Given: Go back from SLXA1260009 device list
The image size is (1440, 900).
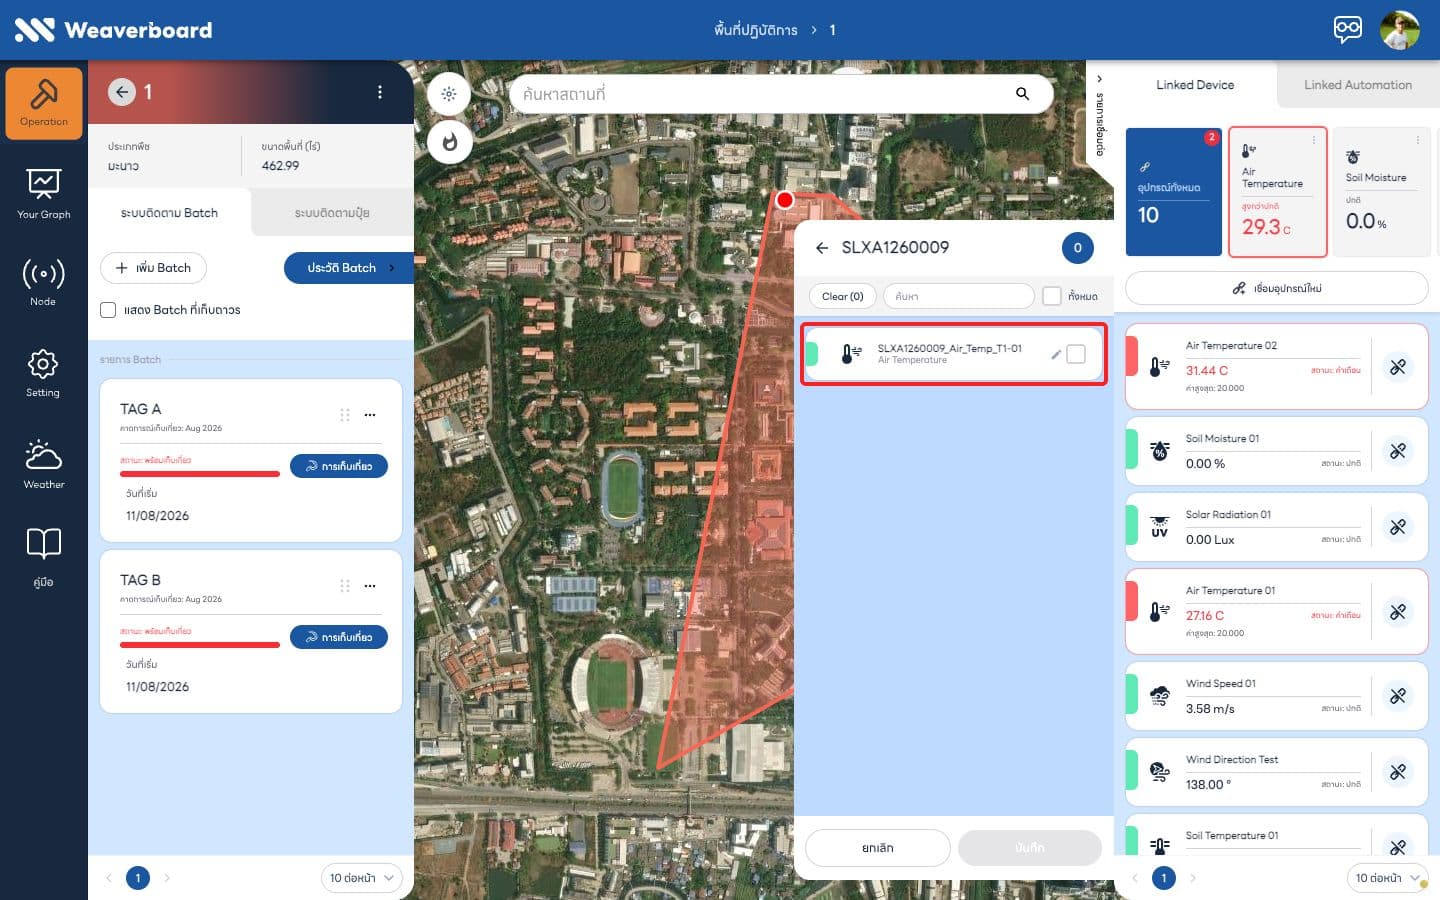Looking at the screenshot, I should point(822,248).
